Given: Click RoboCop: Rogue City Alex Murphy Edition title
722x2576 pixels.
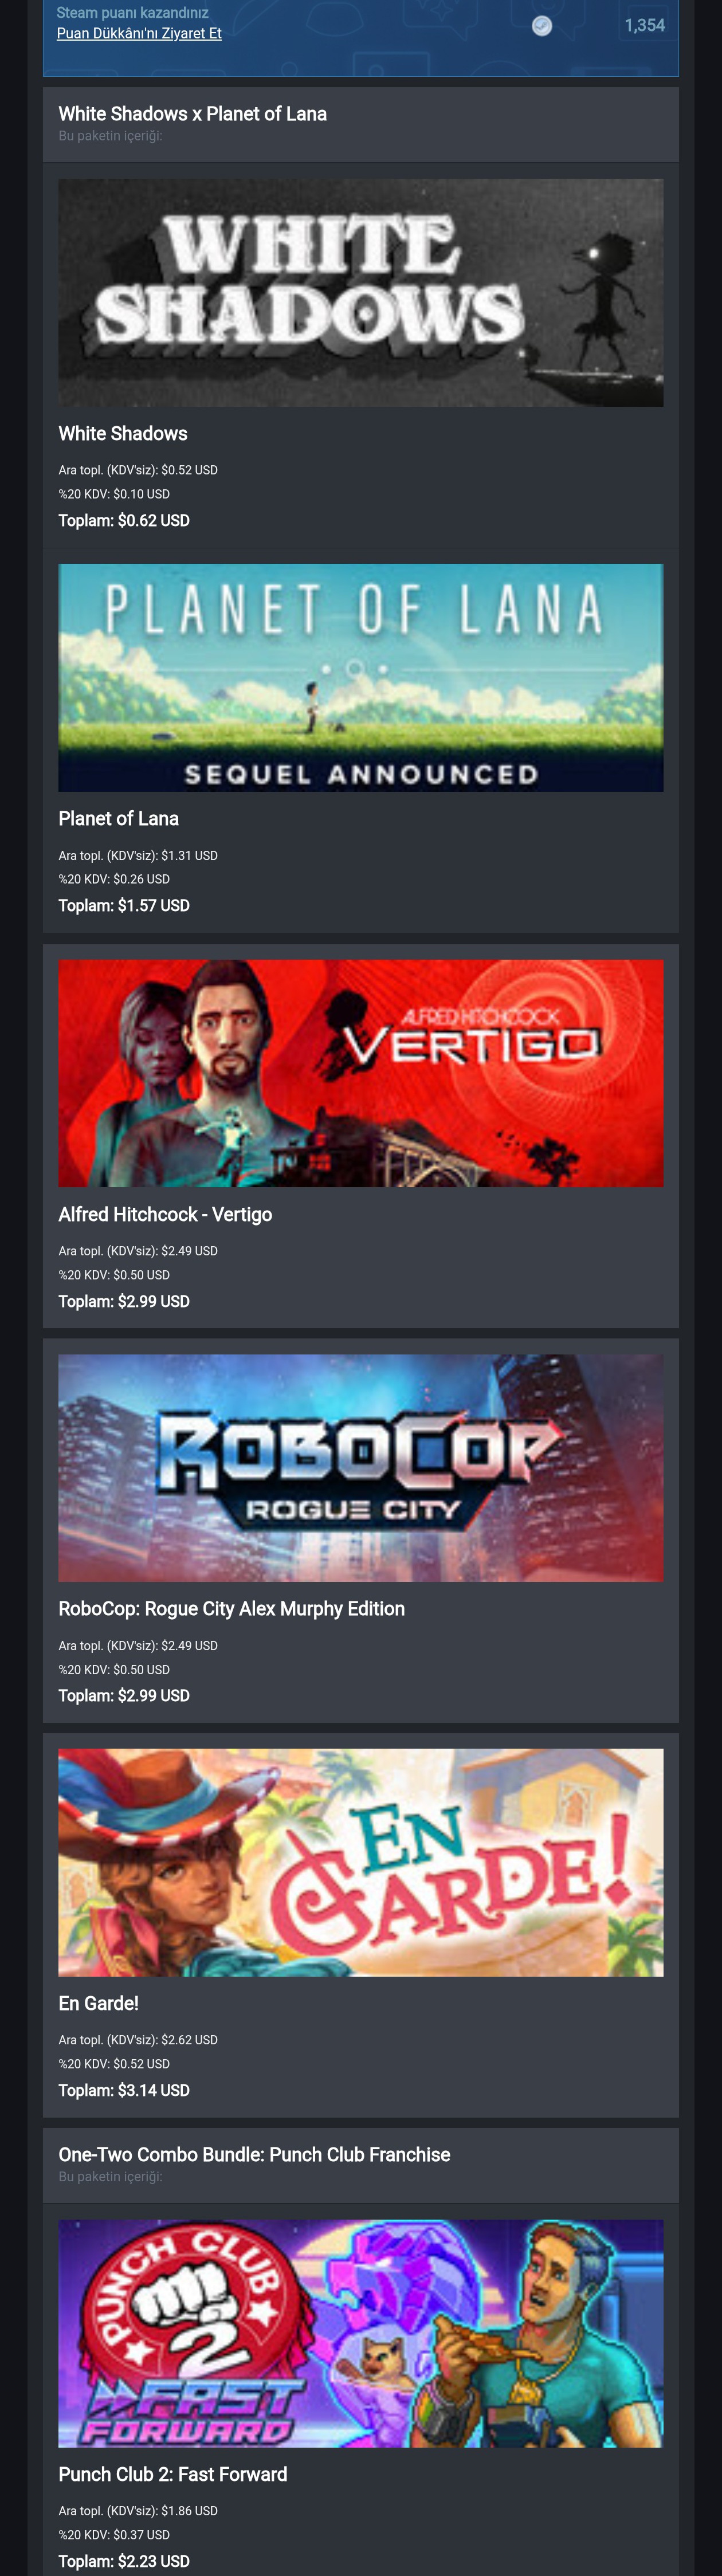Looking at the screenshot, I should click(231, 1608).
